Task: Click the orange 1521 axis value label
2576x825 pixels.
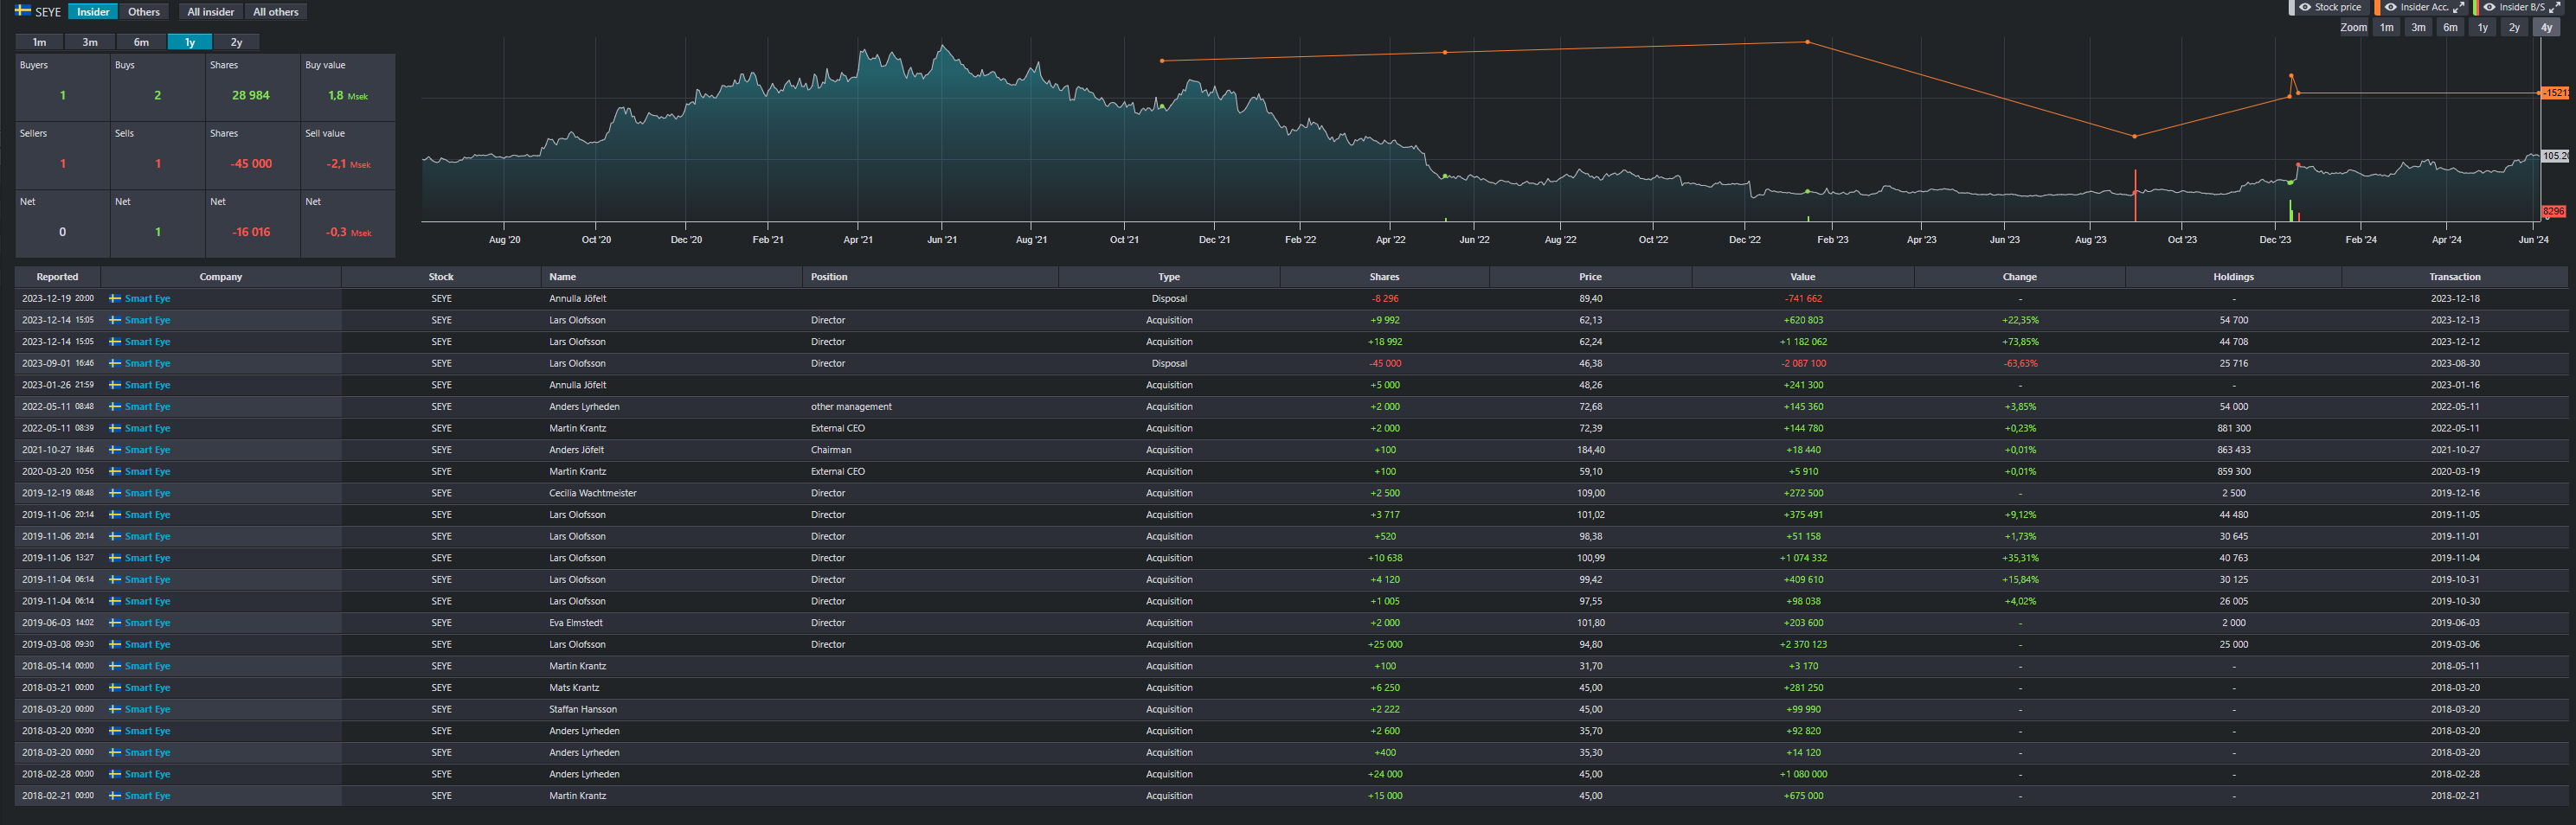Action: 2555,93
